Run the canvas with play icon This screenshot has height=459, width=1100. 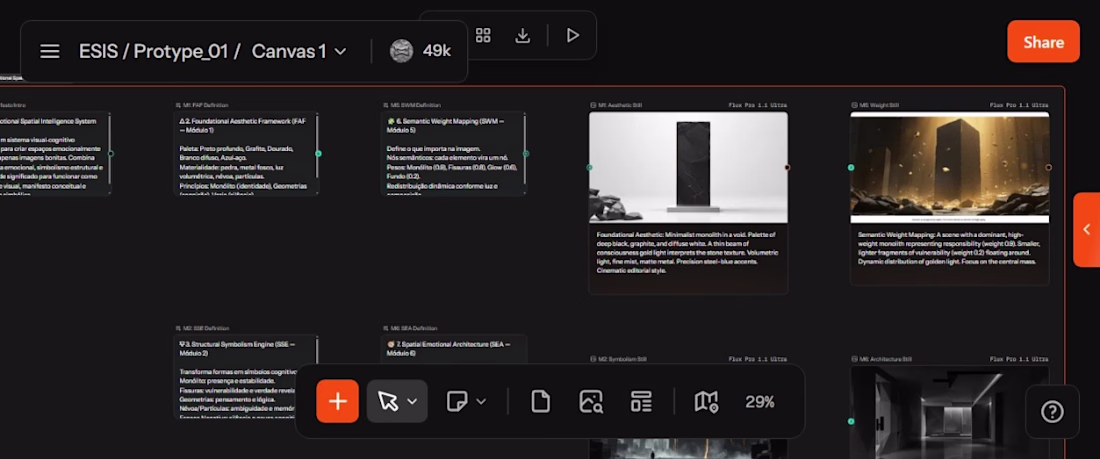573,35
